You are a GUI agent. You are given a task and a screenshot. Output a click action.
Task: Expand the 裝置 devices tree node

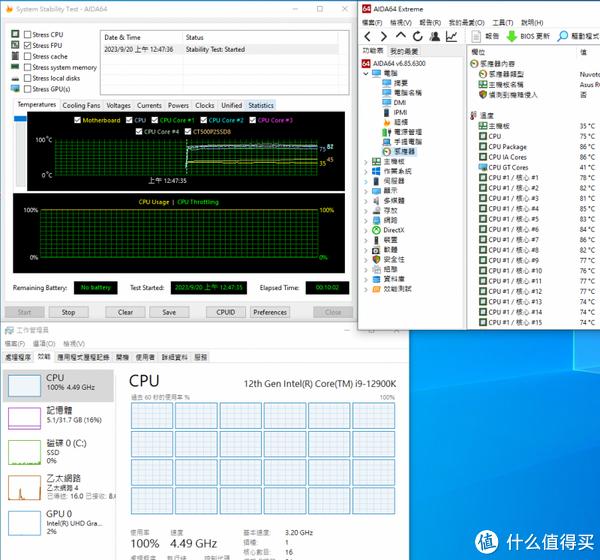click(366, 240)
